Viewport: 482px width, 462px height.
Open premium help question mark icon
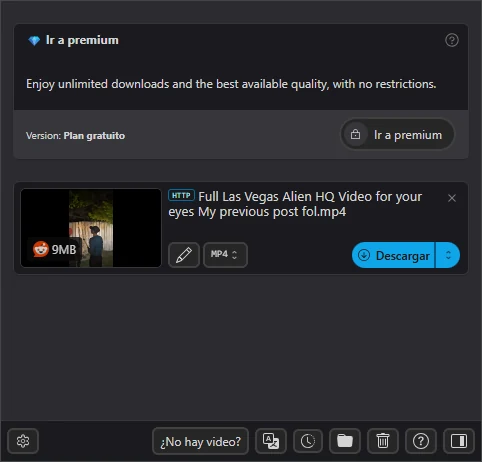(x=452, y=40)
